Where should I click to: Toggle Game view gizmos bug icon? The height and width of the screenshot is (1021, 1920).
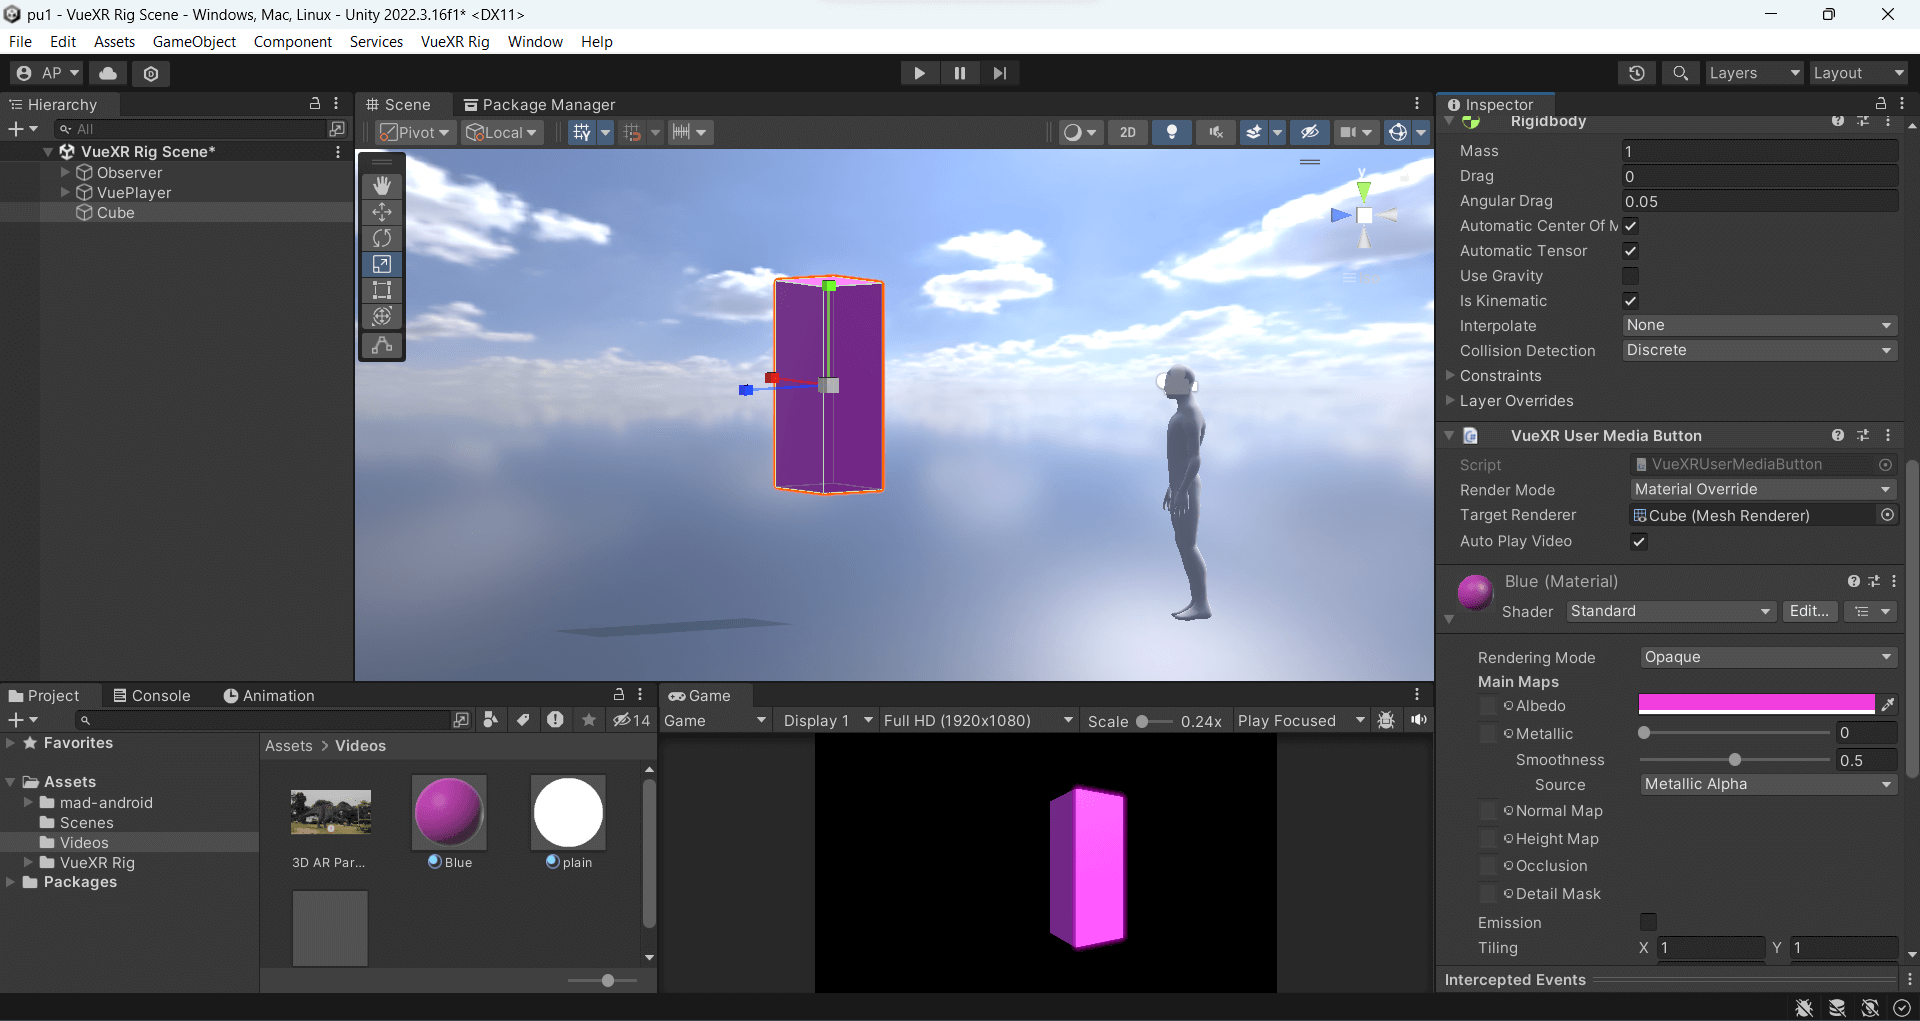coord(1386,720)
